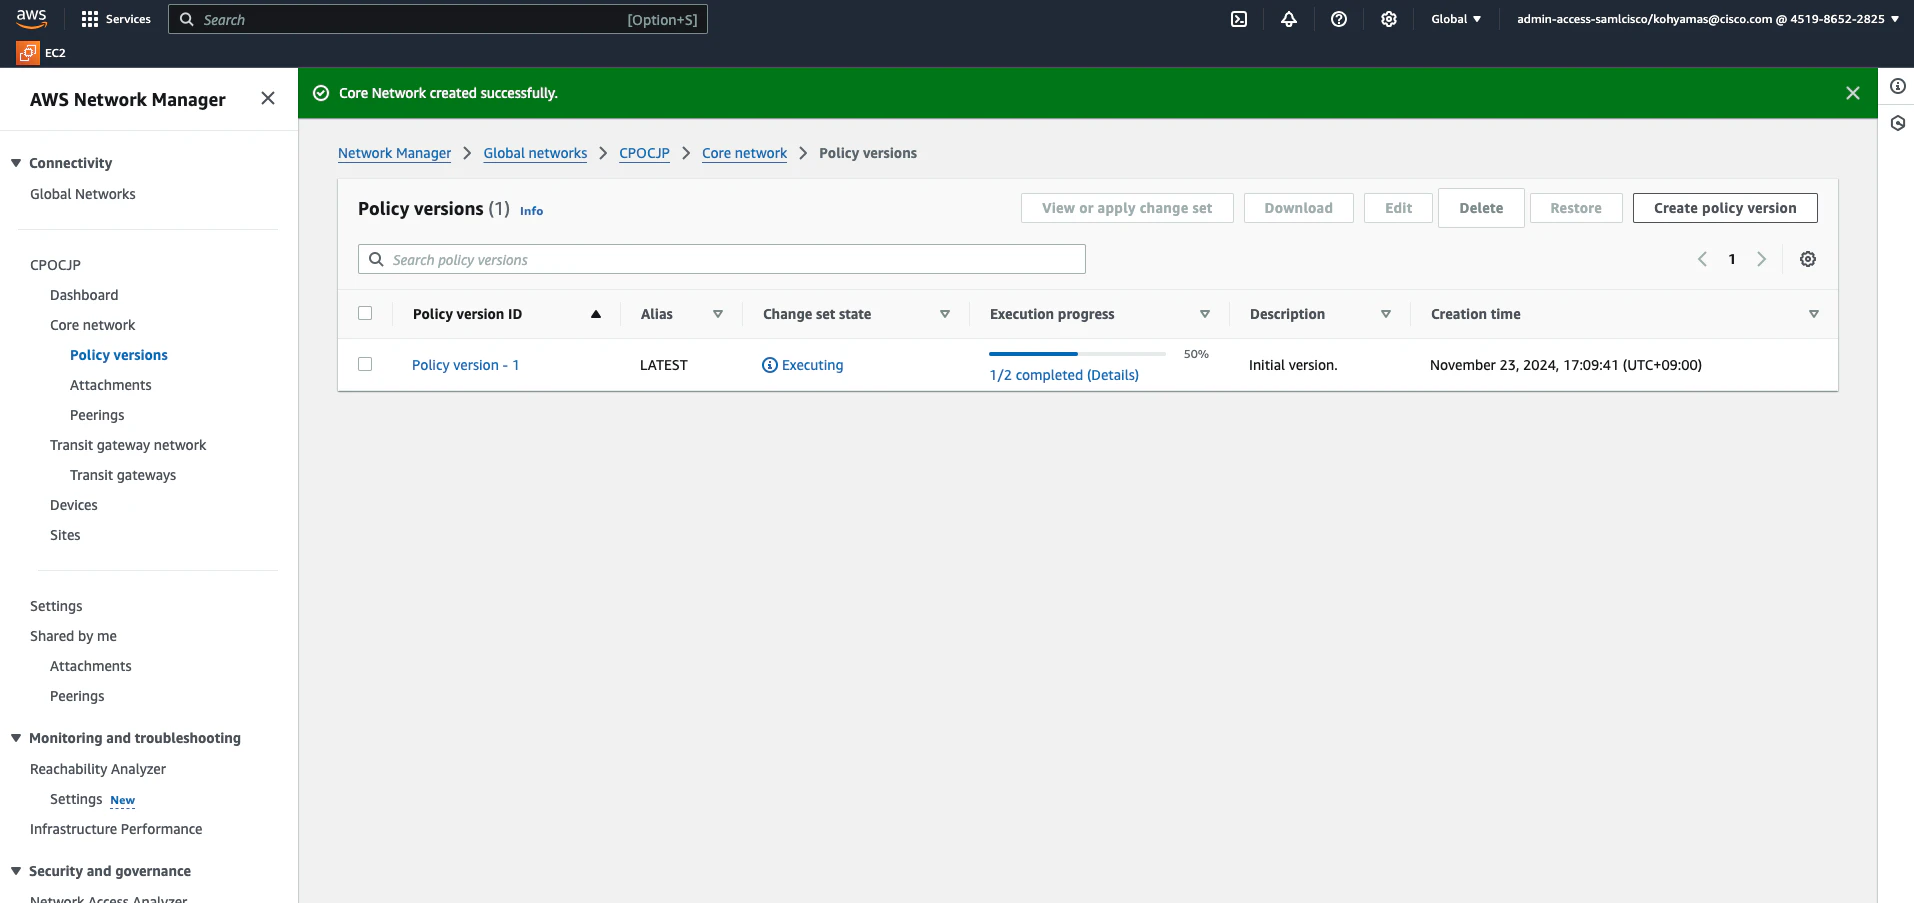This screenshot has height=903, width=1914.
Task: Select all policy versions checkbox
Action: (365, 313)
